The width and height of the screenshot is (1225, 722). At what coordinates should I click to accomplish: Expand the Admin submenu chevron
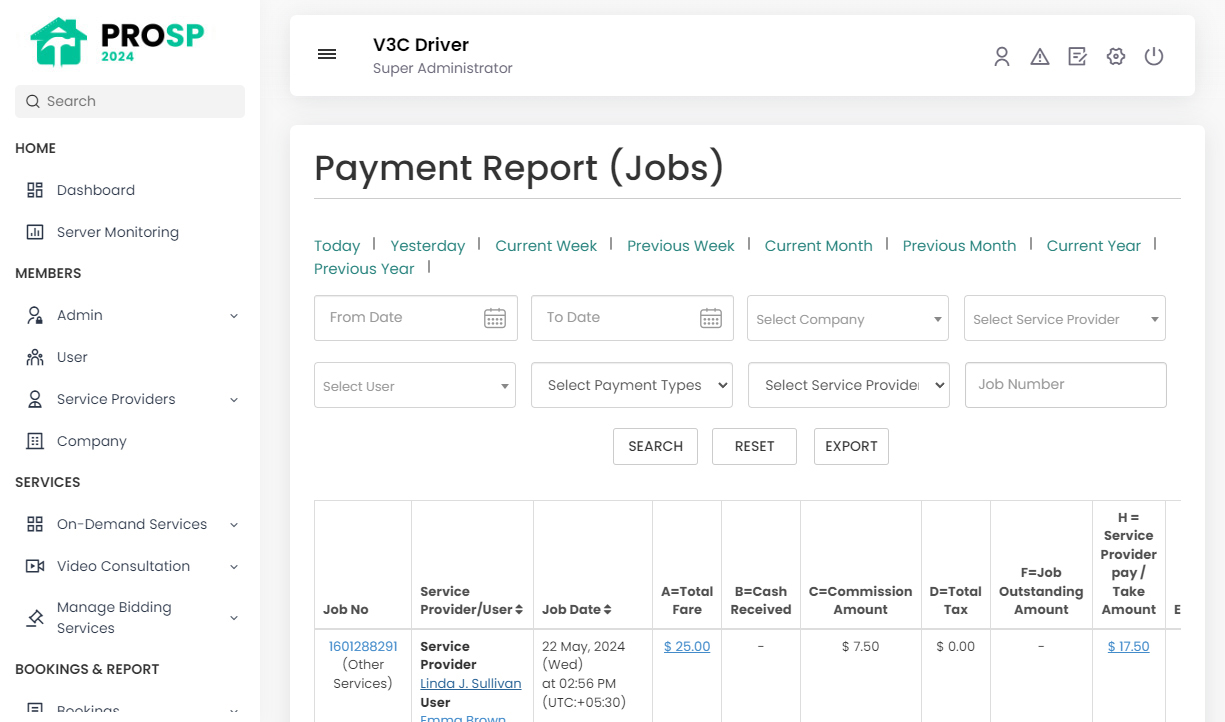pyautogui.click(x=234, y=315)
